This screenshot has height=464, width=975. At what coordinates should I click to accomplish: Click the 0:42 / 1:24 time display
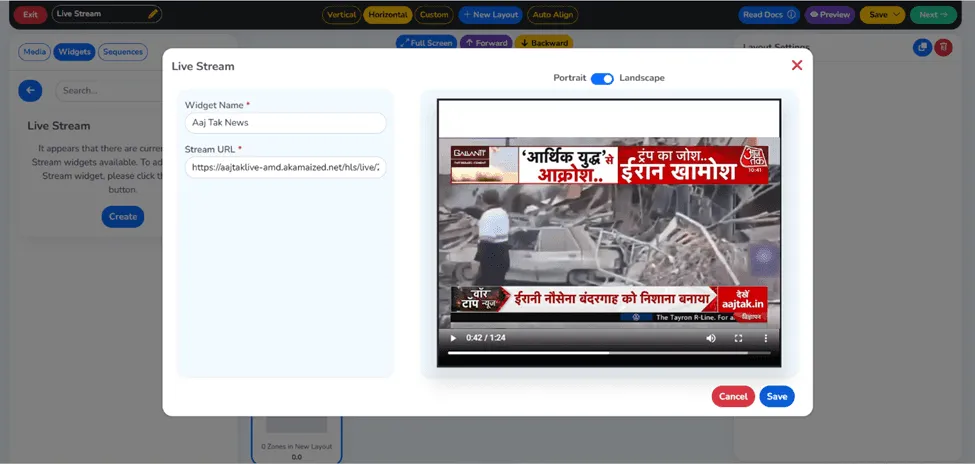486,338
